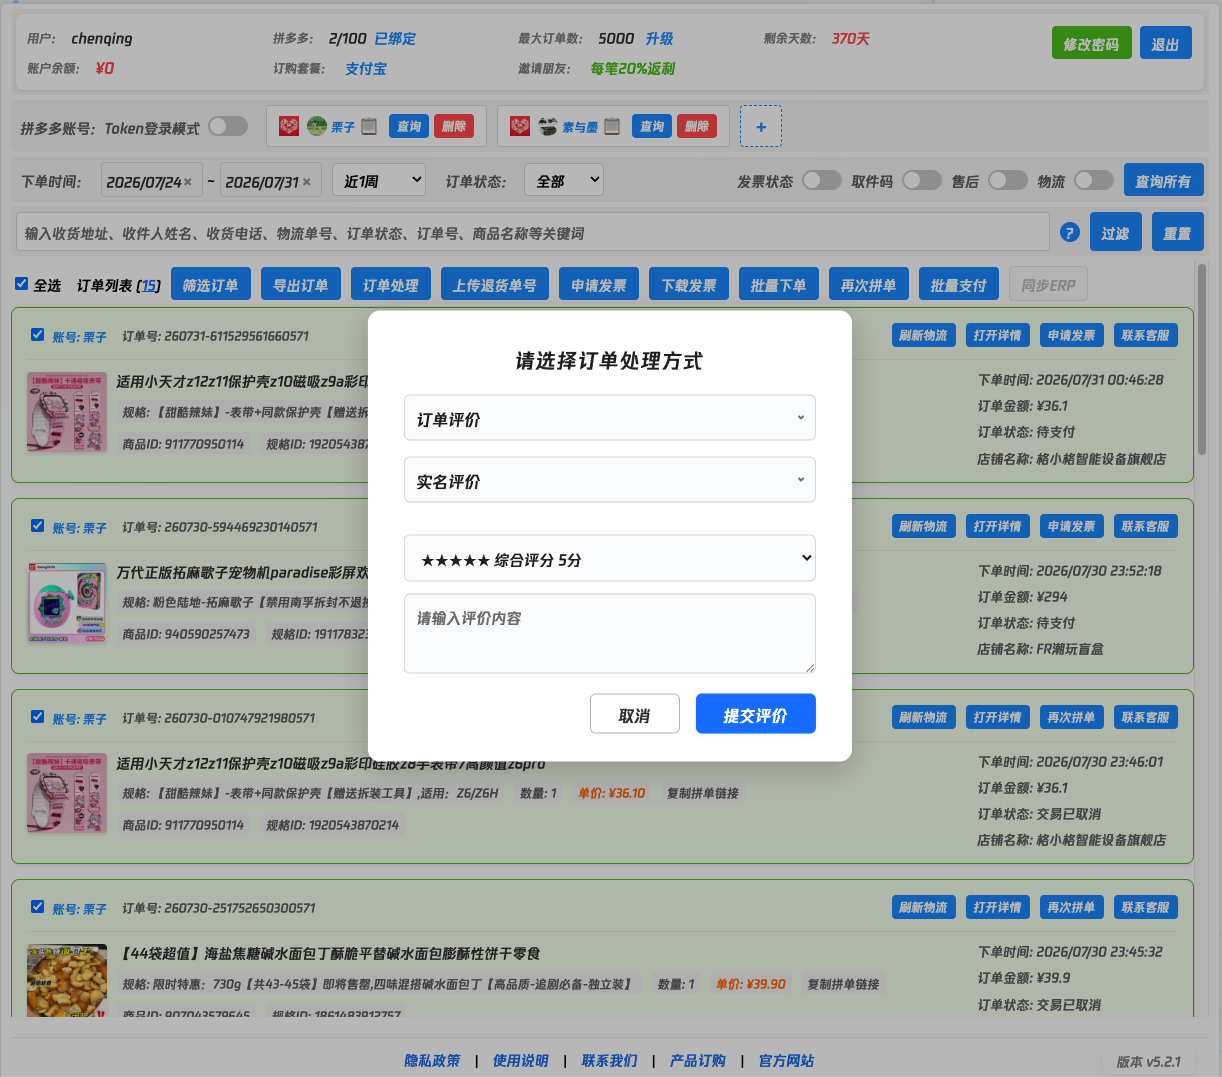Screen dimensions: 1222x1077
Task: Click the Pinduoduo logo of account 栗子
Action: pos(289,126)
